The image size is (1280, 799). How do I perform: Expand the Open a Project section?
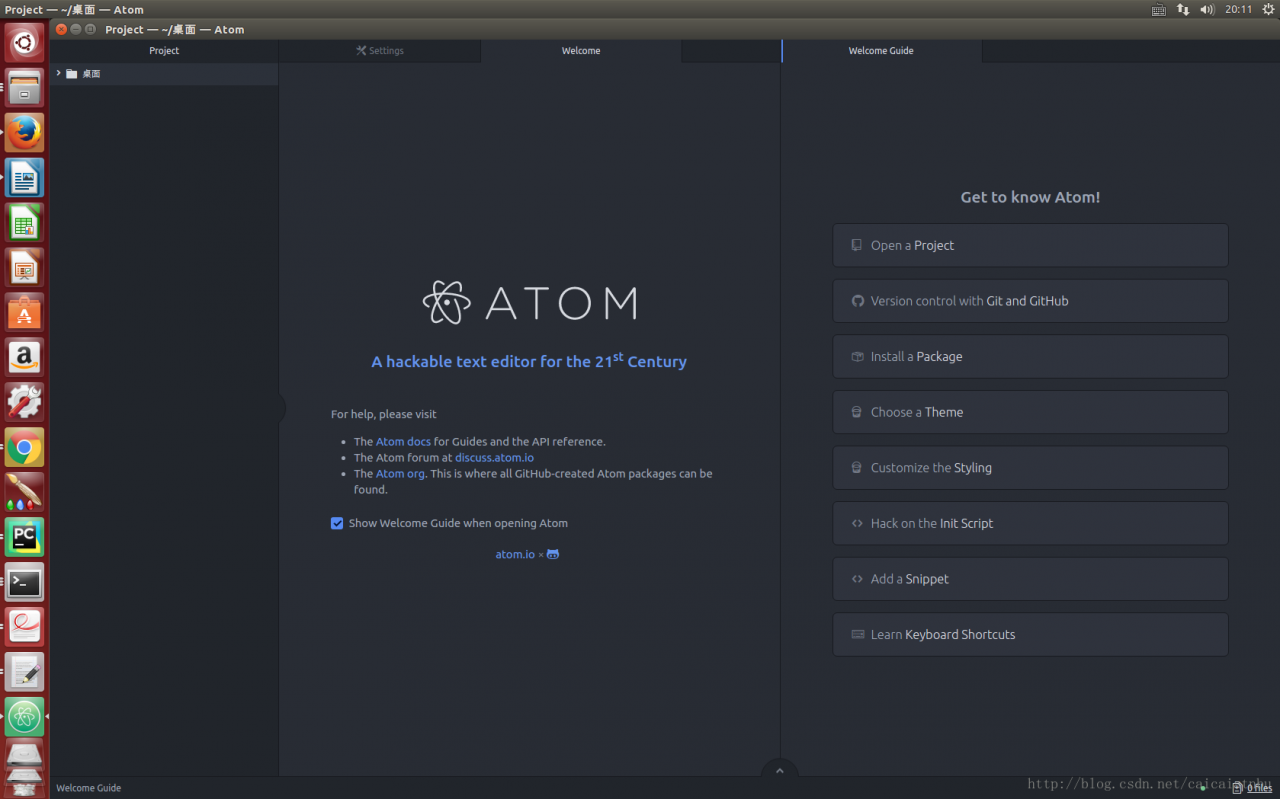[x=1030, y=245]
